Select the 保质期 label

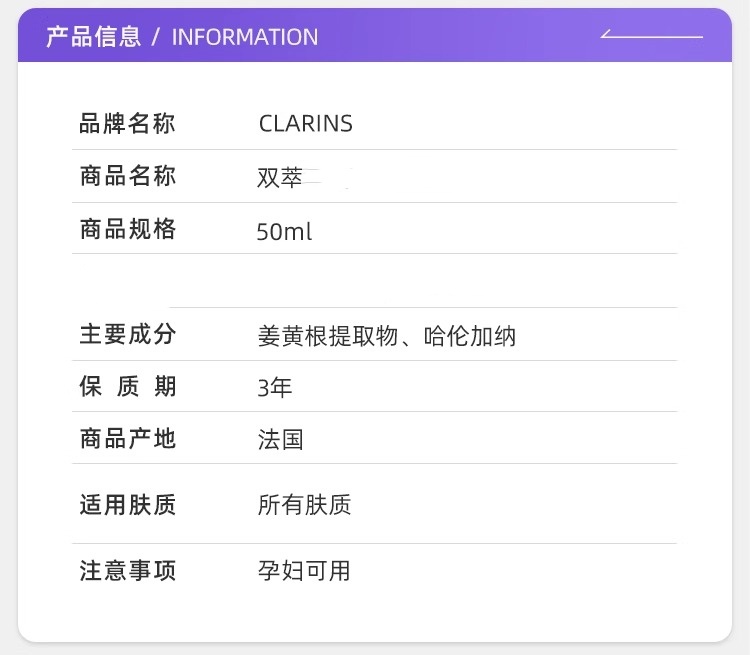pos(127,387)
